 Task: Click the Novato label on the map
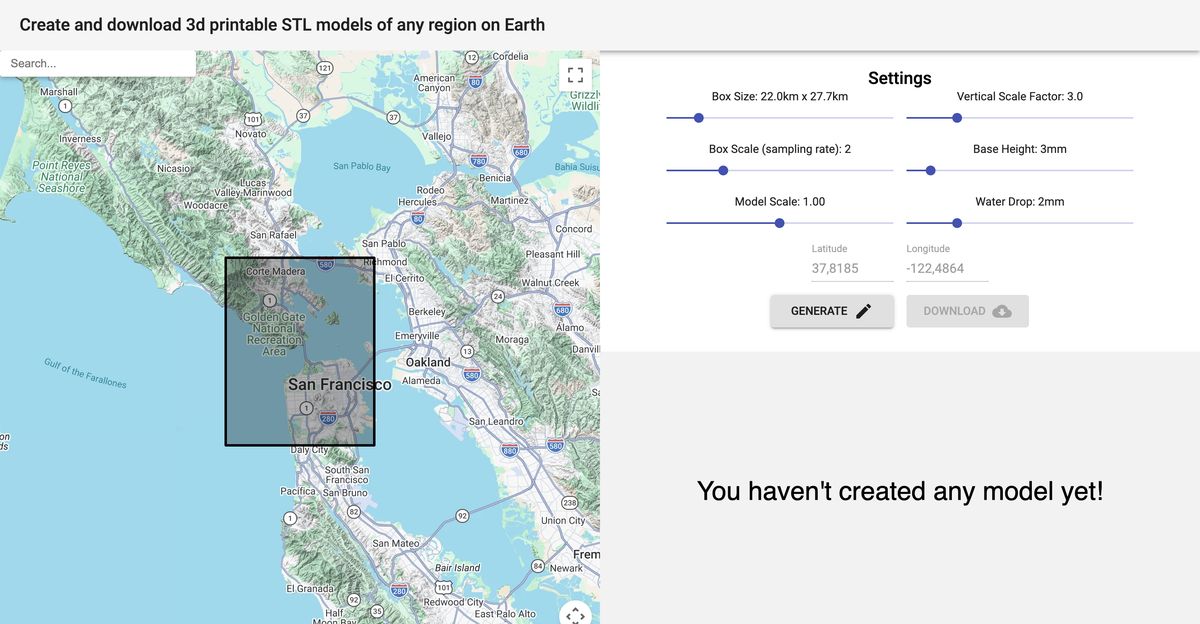click(250, 133)
